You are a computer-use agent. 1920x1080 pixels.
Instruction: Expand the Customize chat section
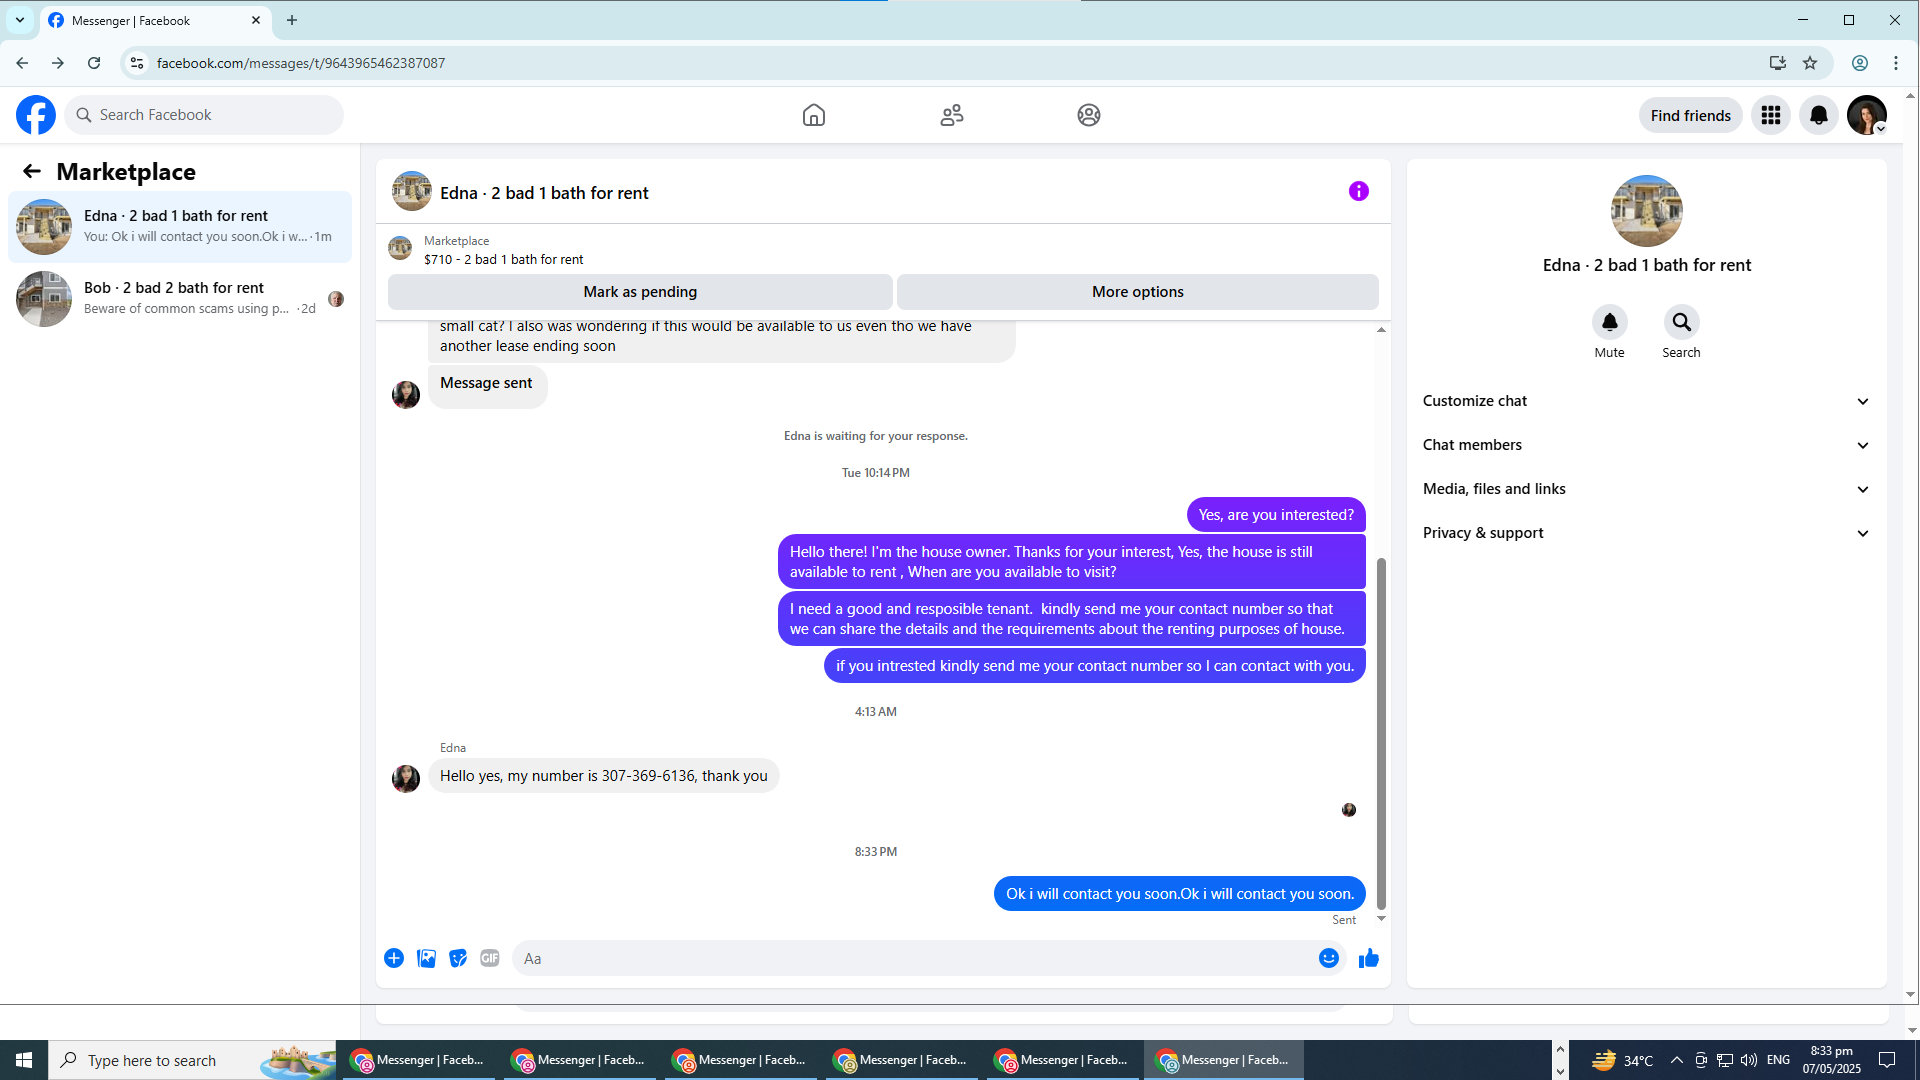tap(1646, 401)
